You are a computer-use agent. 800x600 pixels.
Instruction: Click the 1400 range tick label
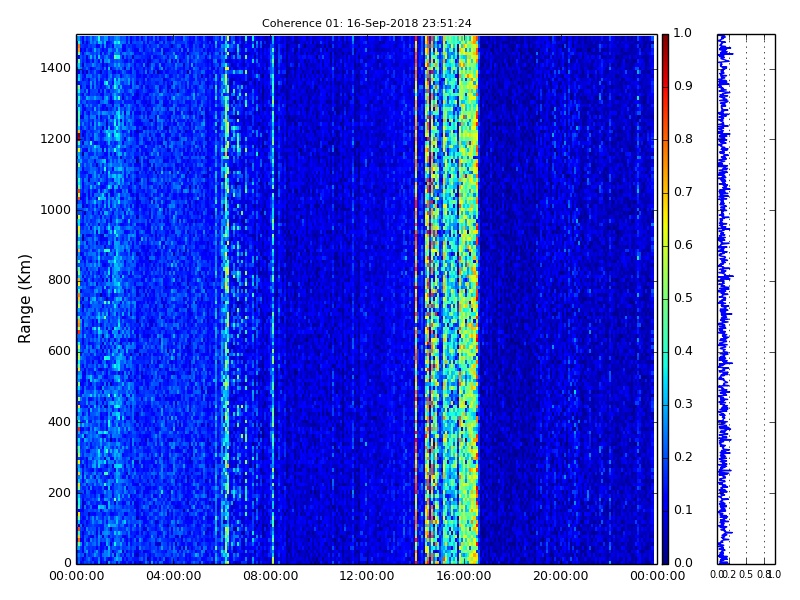click(x=55, y=68)
